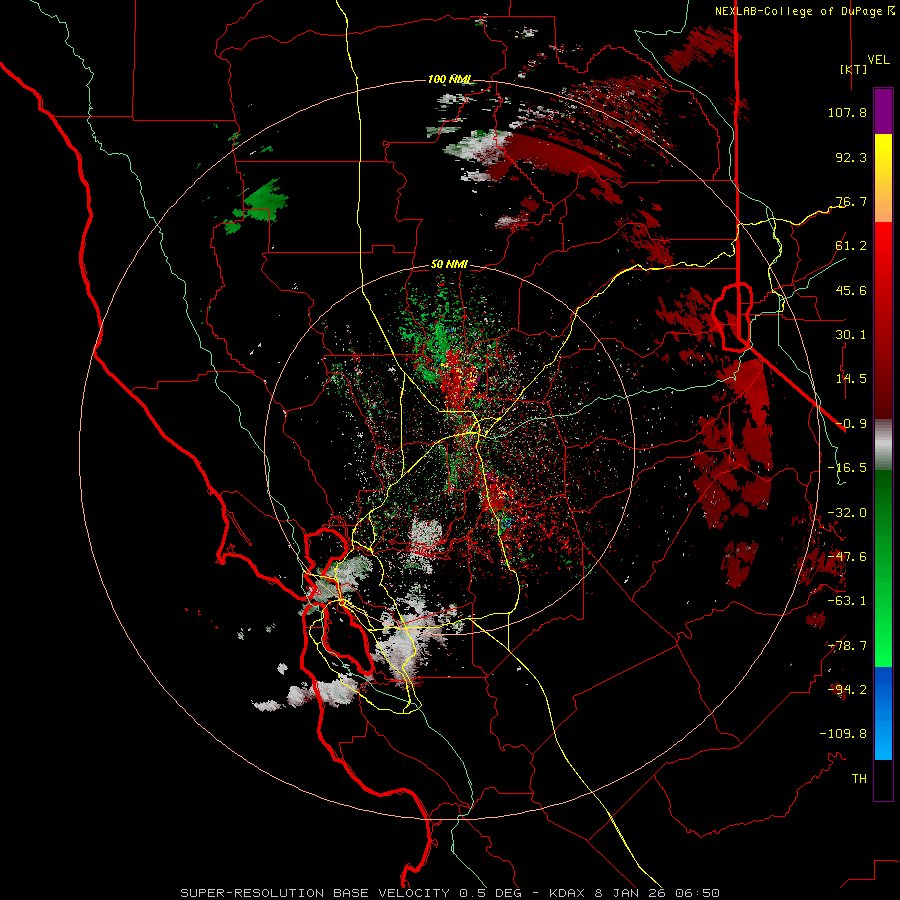
Task: Click the [KT] units label
Action: (x=854, y=69)
